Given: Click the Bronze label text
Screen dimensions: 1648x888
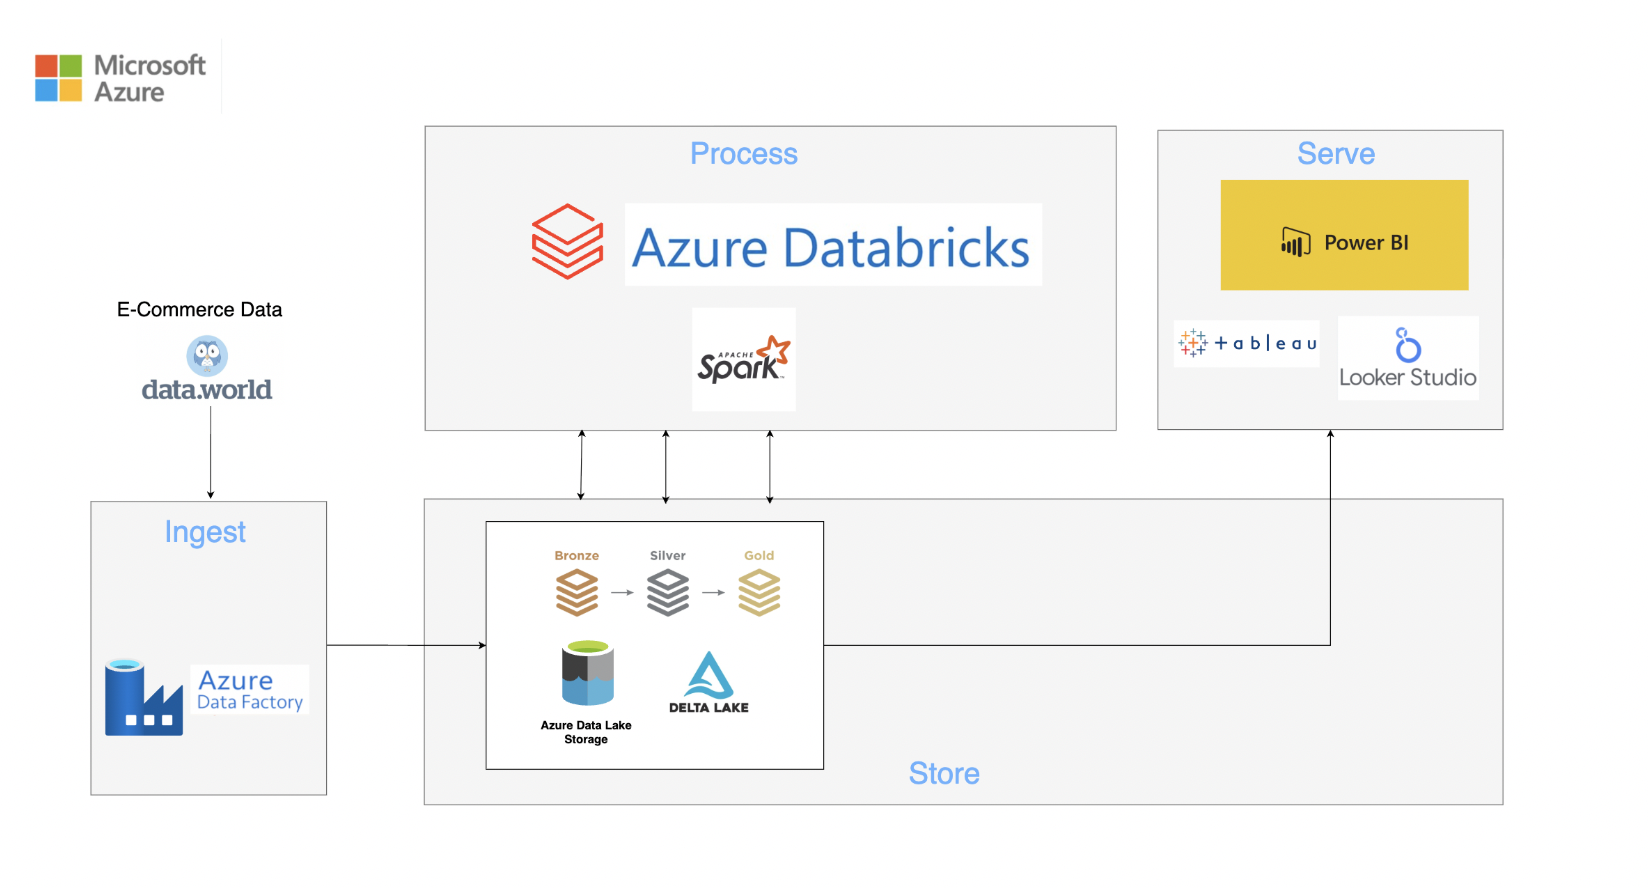Looking at the screenshot, I should coord(577,555).
